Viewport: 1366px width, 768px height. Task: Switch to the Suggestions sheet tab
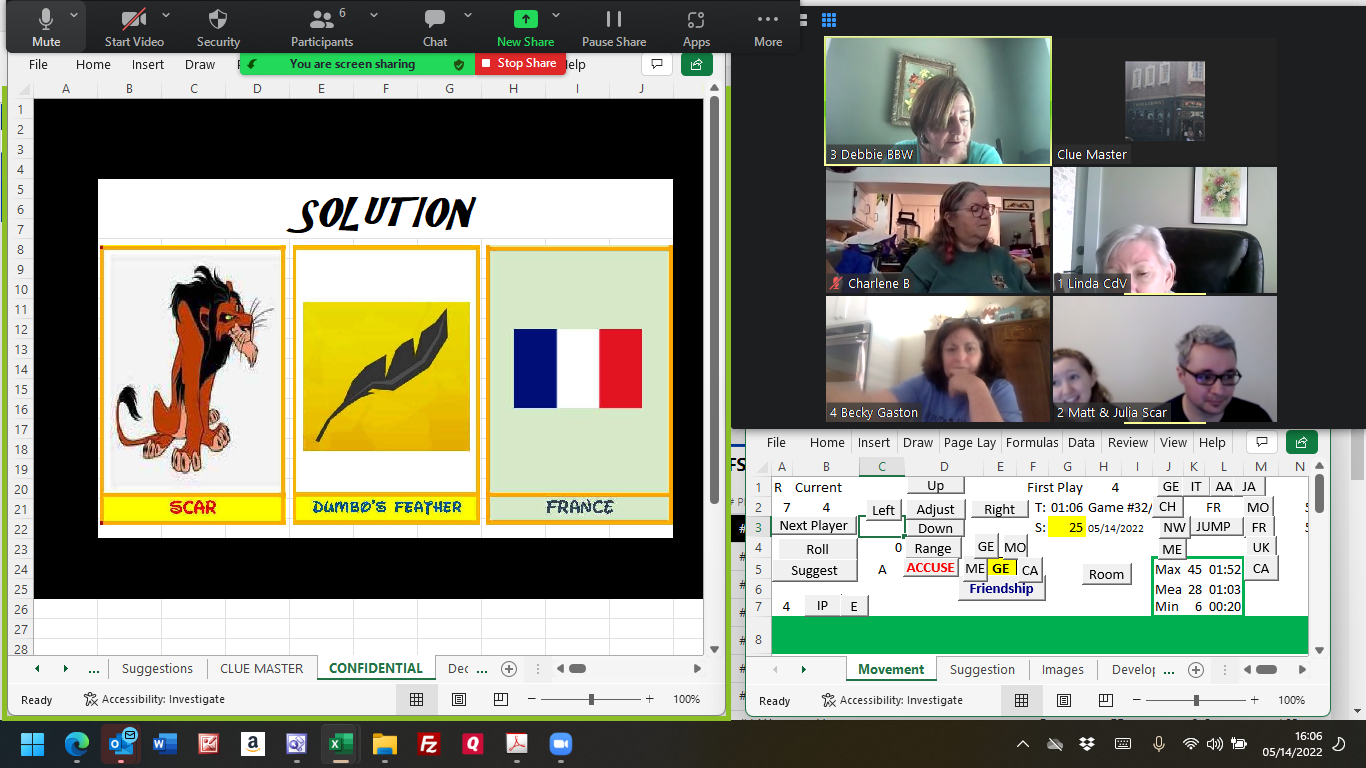(157, 669)
